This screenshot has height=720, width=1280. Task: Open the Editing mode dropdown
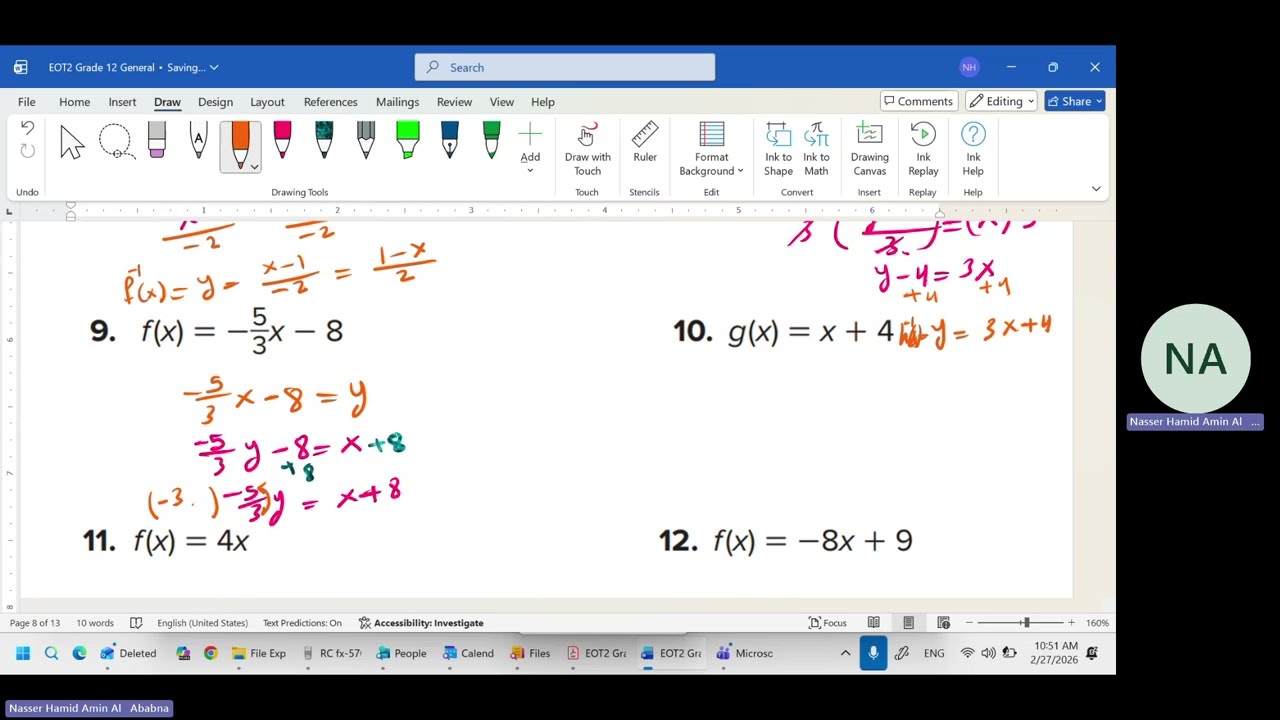[1001, 101]
